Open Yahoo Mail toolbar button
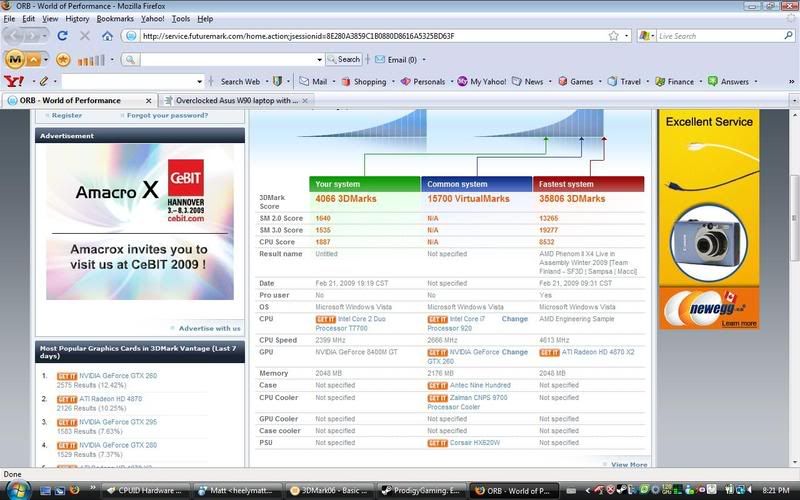Screen dimensions: 800x500 tap(313, 81)
